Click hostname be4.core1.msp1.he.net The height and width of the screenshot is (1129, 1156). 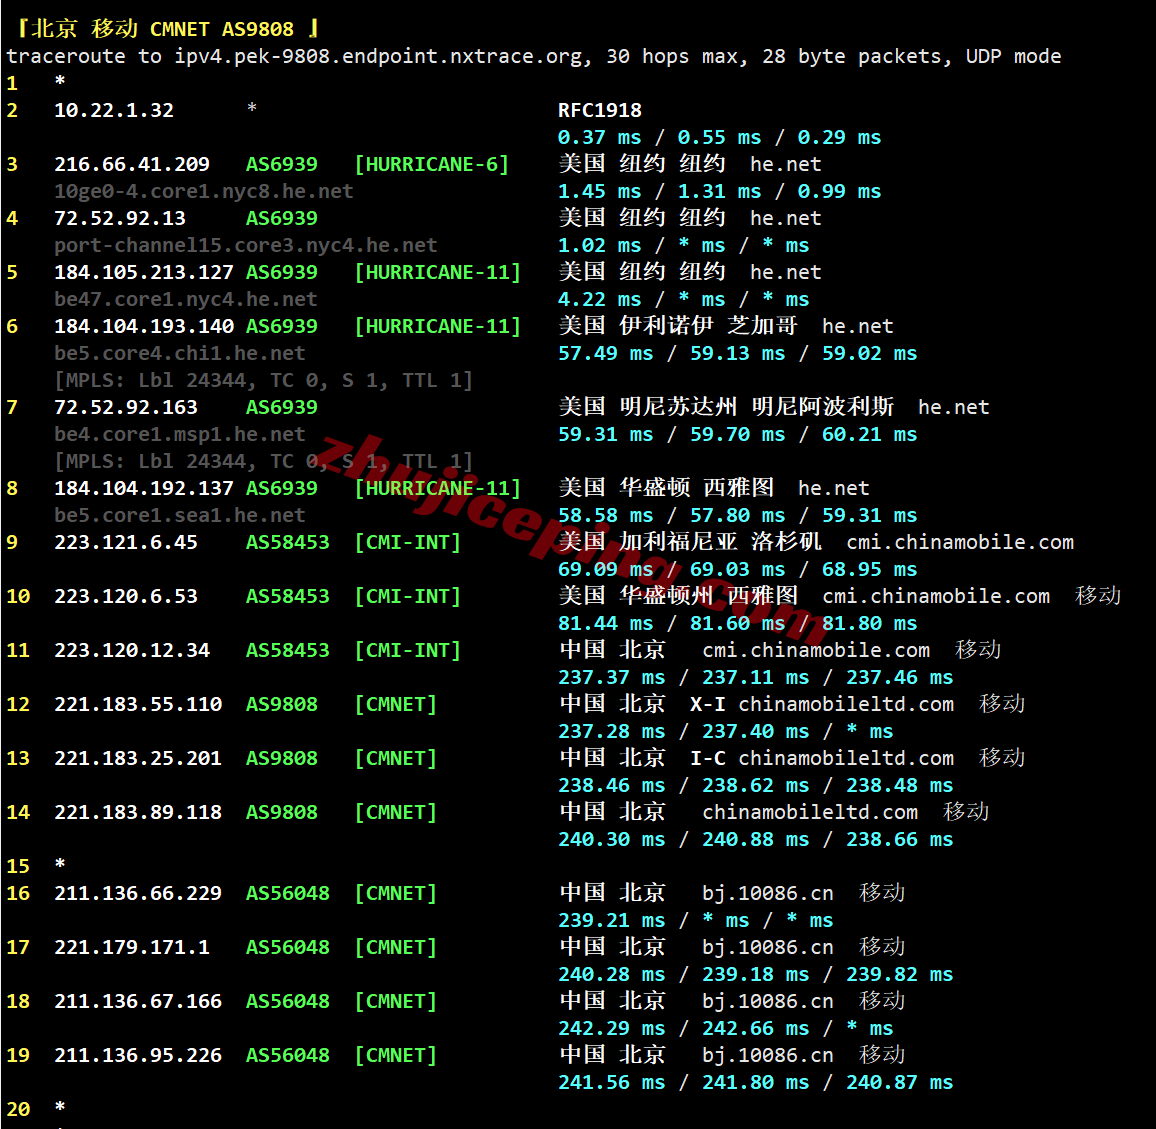pyautogui.click(x=180, y=434)
